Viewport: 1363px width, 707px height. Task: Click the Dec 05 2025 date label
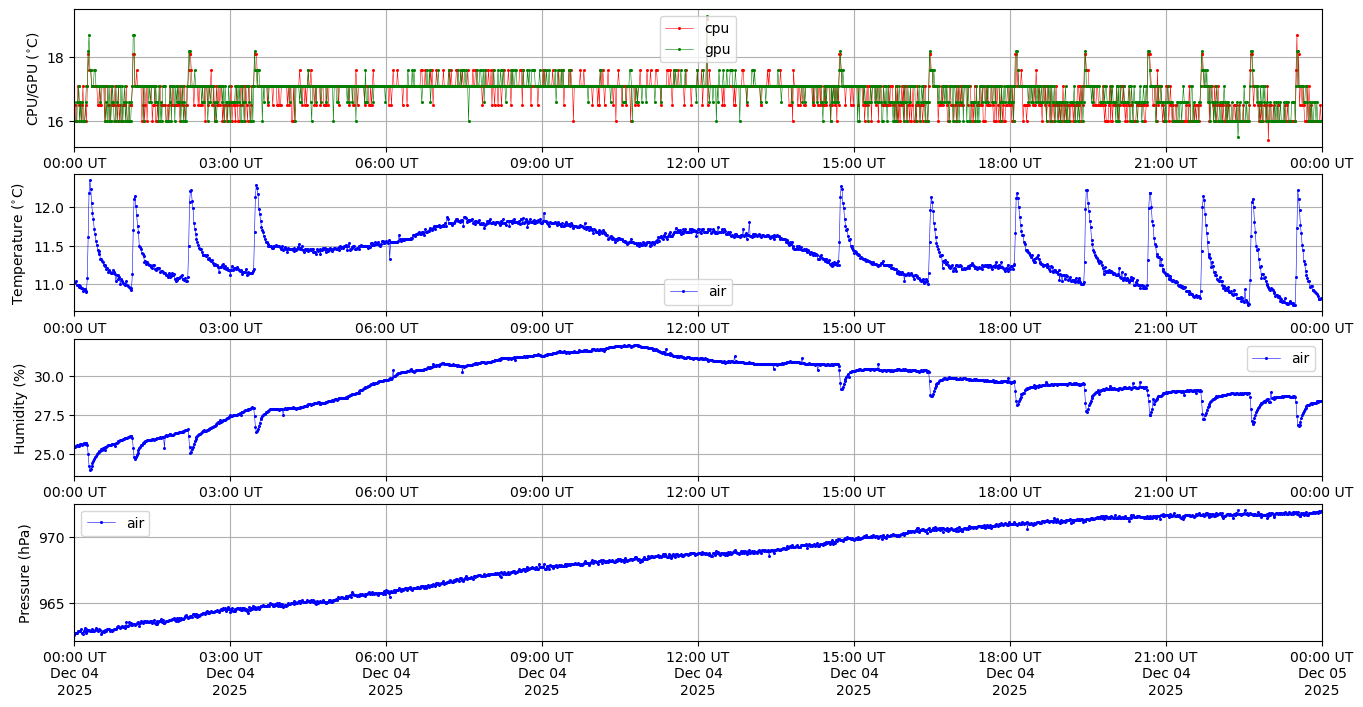(1321, 674)
